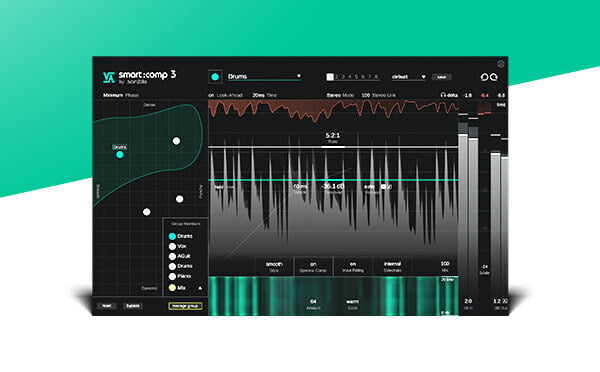This screenshot has height=372, width=600.
Task: Toggle delta listening mode
Action: 449,95
